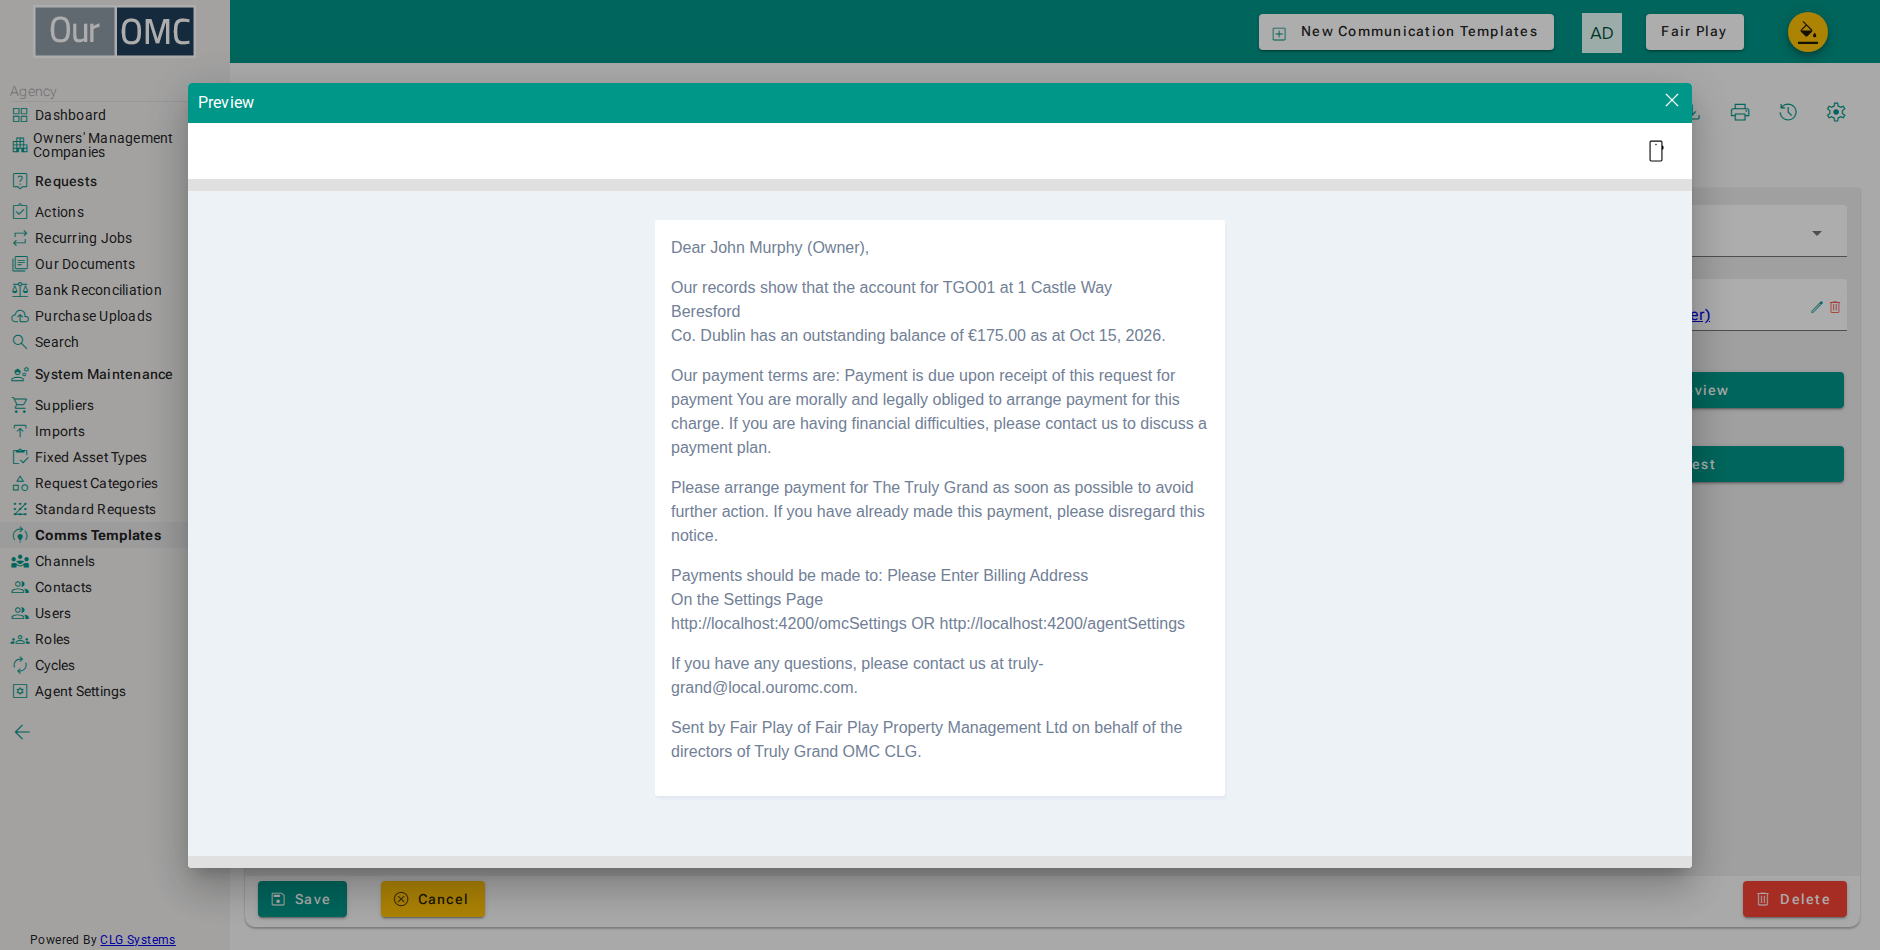Viewport: 1880px width, 950px height.
Task: Click the Suppliers cart icon
Action: (x=20, y=405)
